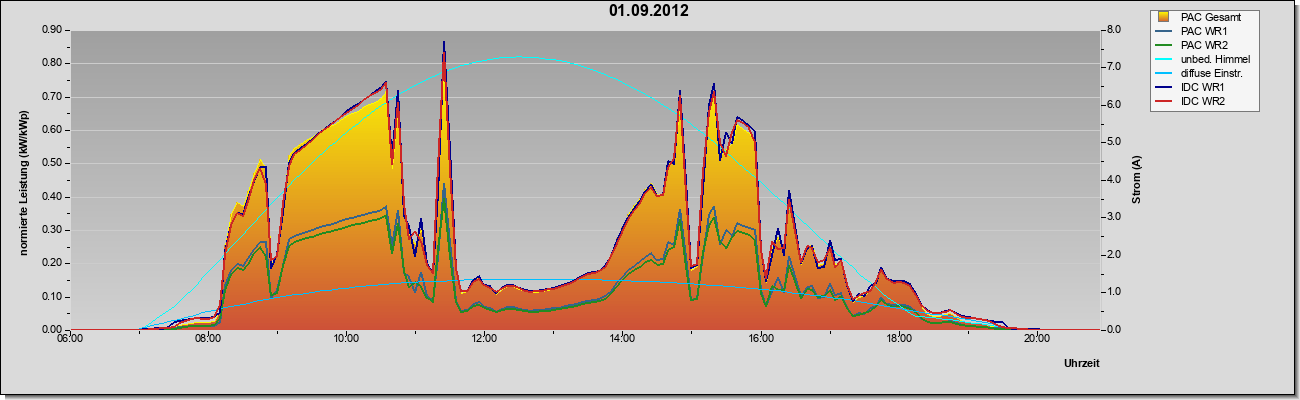Click the normierte Leistung axis title
Screen dimensions: 1300x400
tap(22, 180)
